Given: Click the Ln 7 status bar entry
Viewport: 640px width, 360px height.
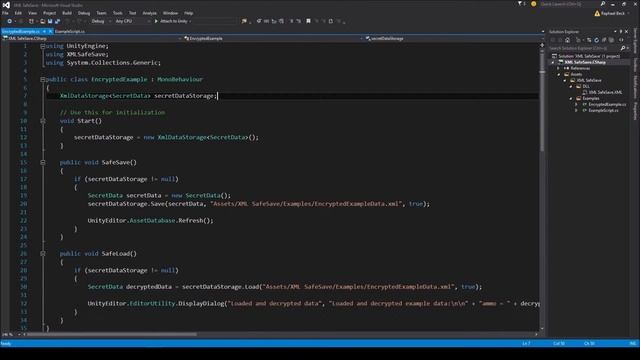Looking at the screenshot, I should pyautogui.click(x=526, y=344).
